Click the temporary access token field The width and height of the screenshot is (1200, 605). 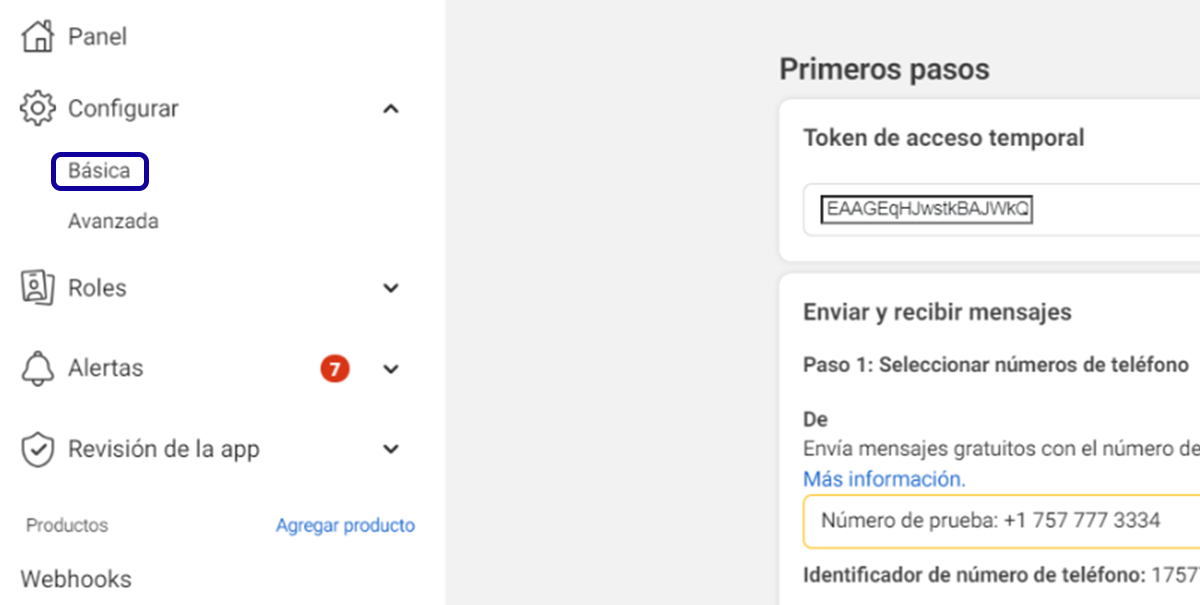click(x=1000, y=210)
